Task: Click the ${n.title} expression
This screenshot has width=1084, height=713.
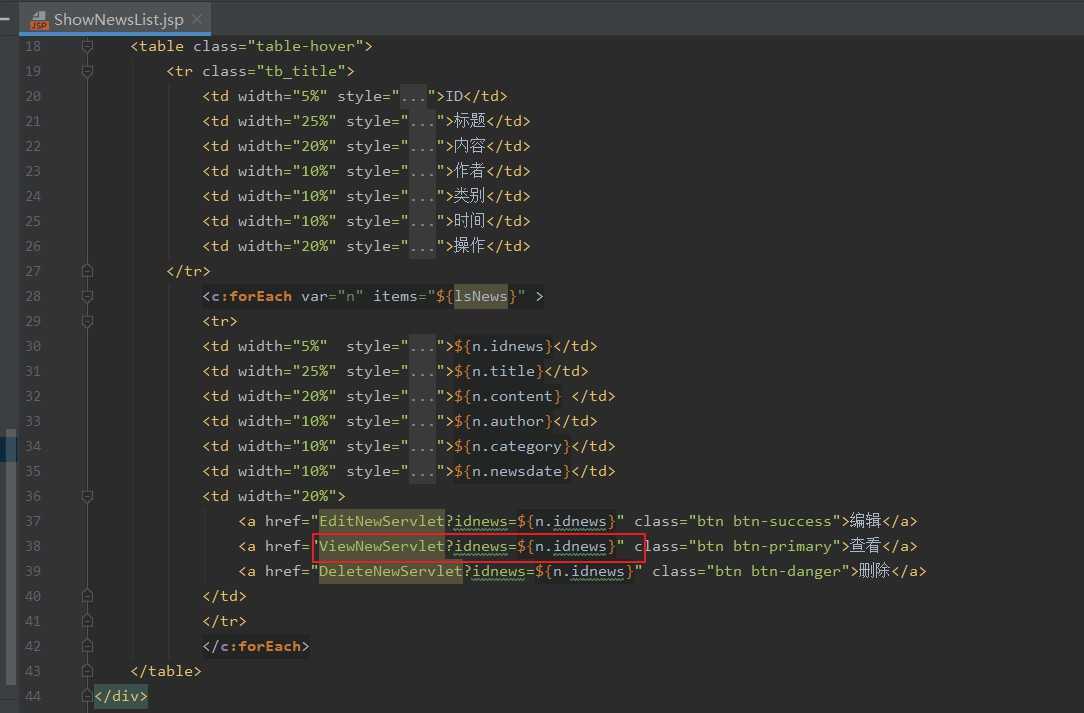Action: pos(499,371)
